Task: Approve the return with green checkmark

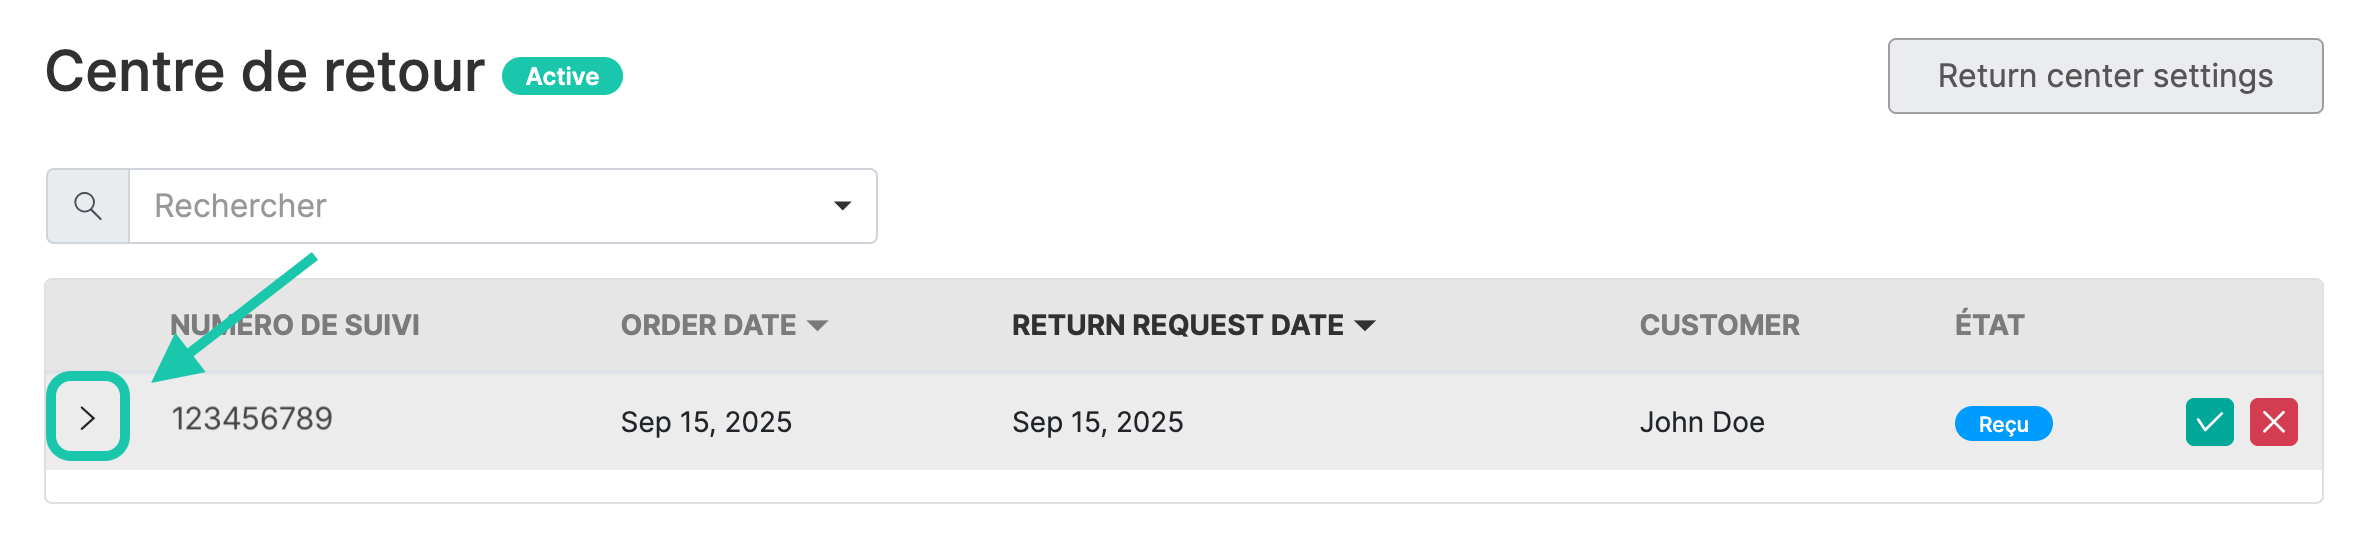Action: coord(2209,422)
